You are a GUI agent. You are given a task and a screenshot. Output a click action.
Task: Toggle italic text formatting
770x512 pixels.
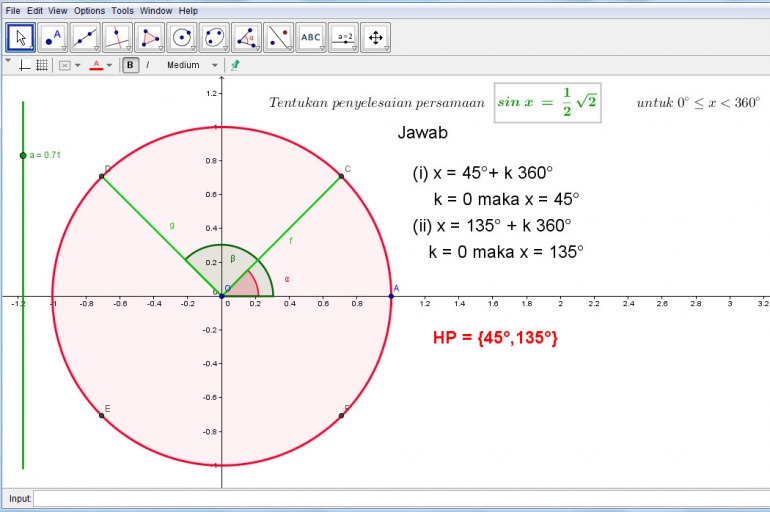(147, 65)
